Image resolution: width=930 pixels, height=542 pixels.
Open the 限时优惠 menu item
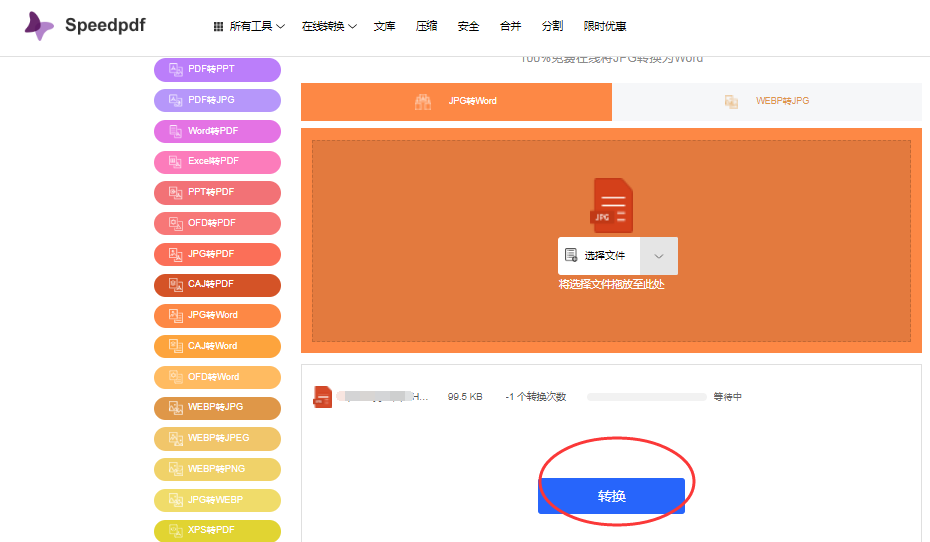[x=605, y=27]
